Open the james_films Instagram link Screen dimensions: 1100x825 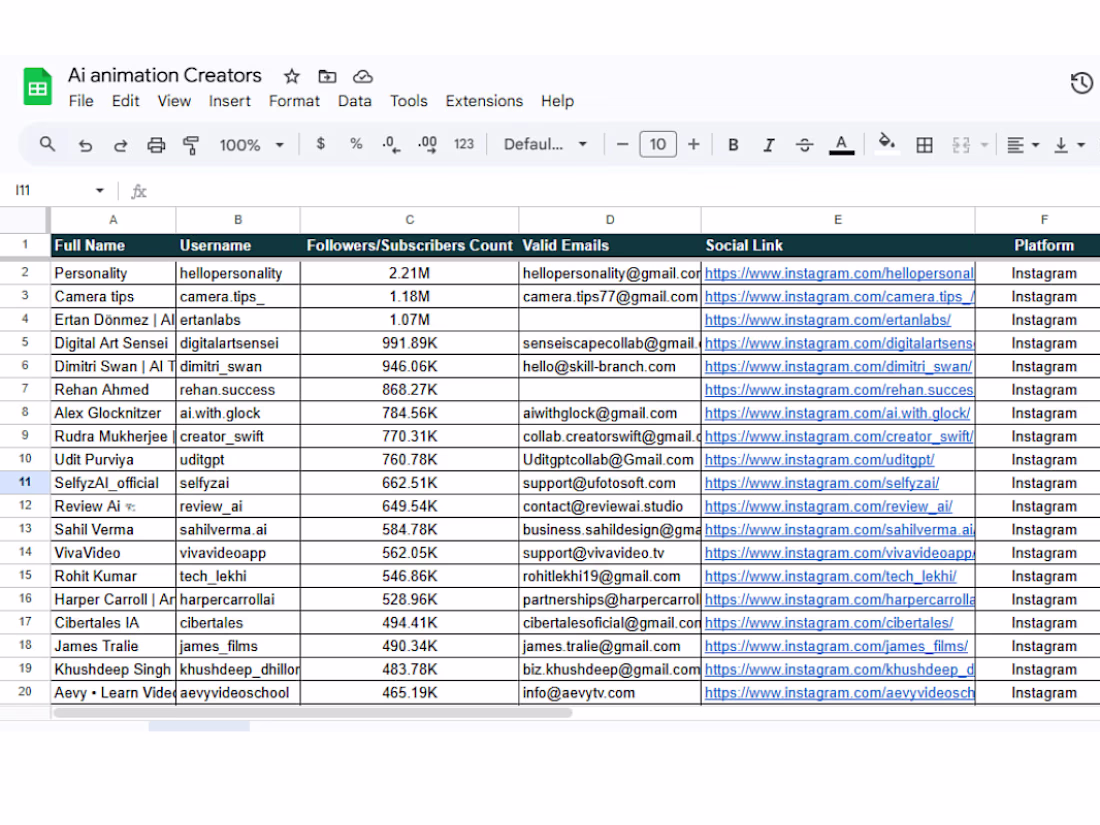[x=836, y=646]
